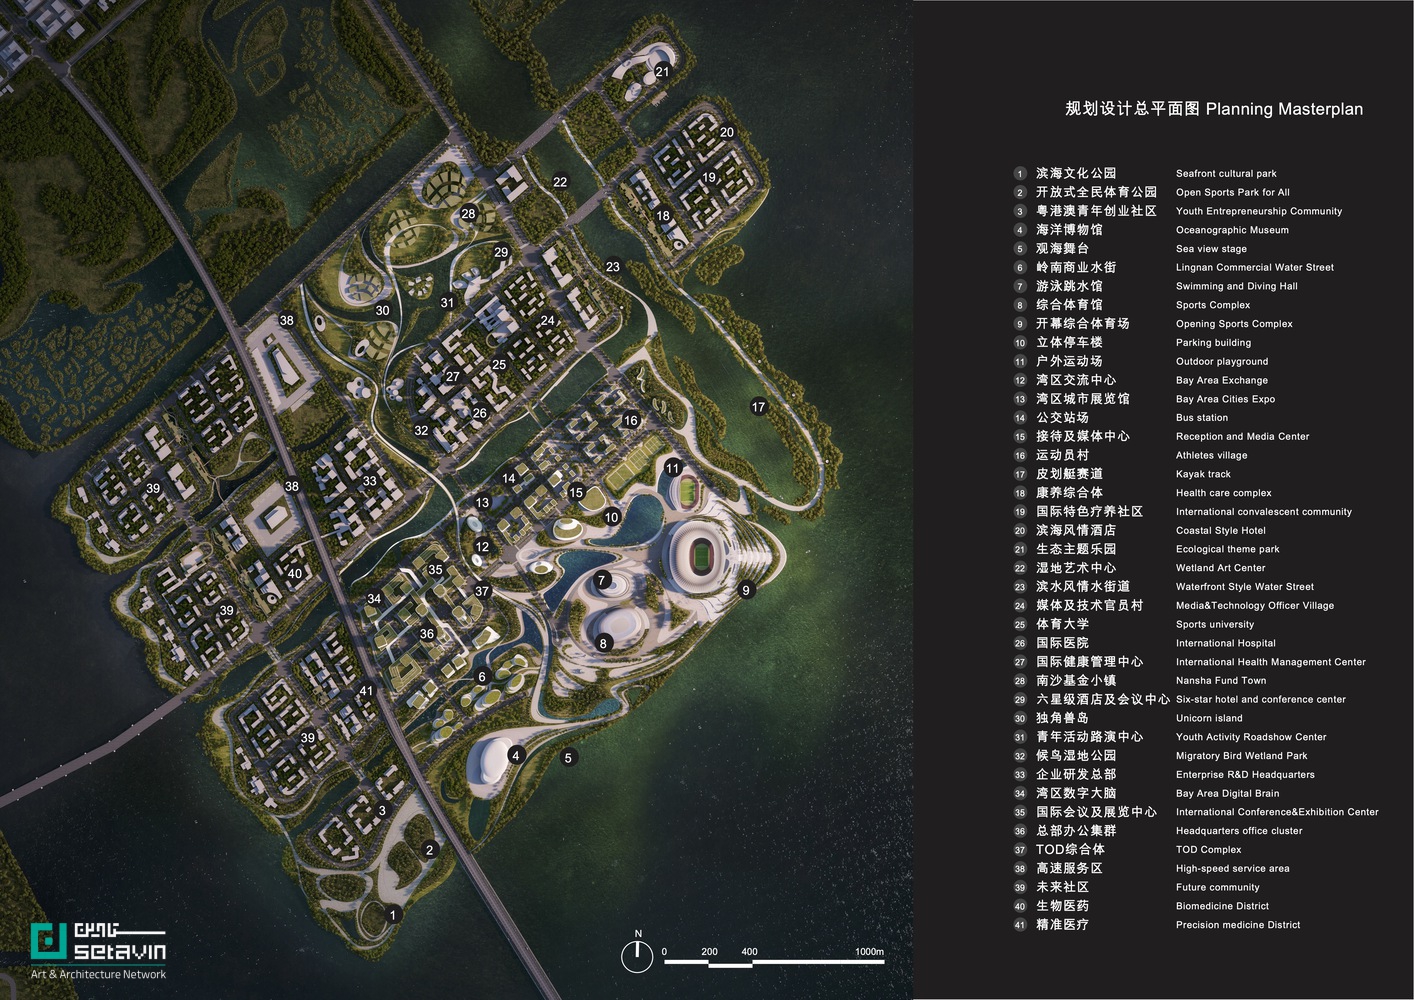Screen dimensions: 1414x1000
Task: Click the Setavin logo emblem
Action: (48, 942)
